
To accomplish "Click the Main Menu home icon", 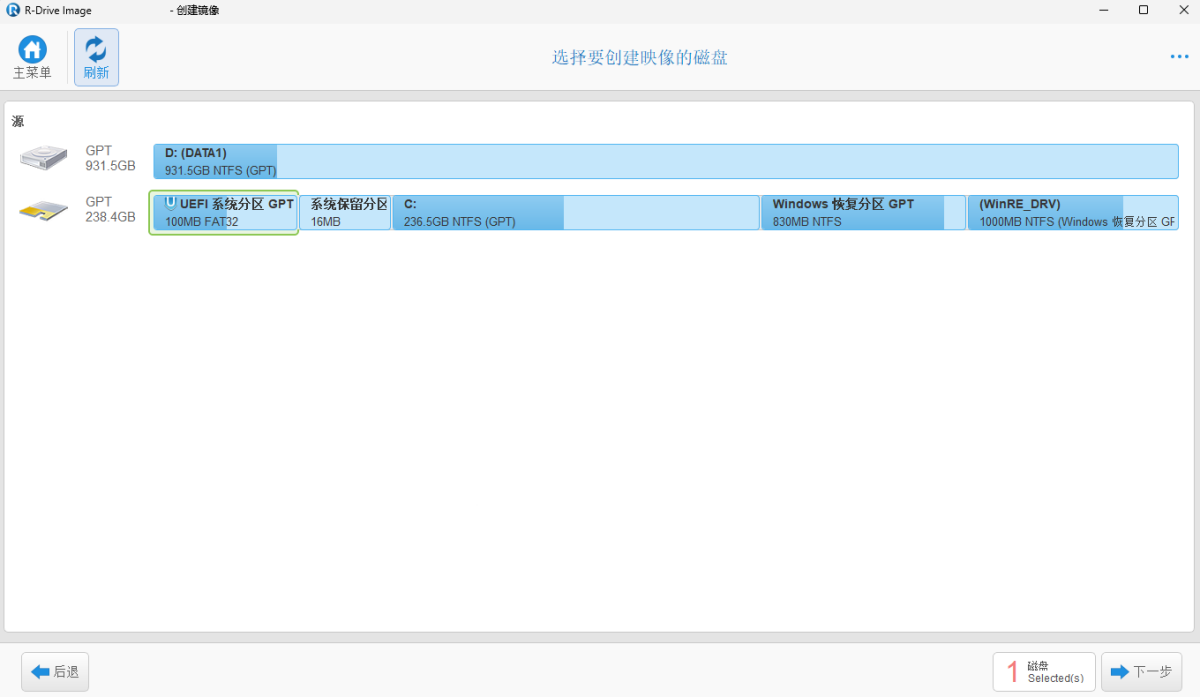I will point(32,50).
